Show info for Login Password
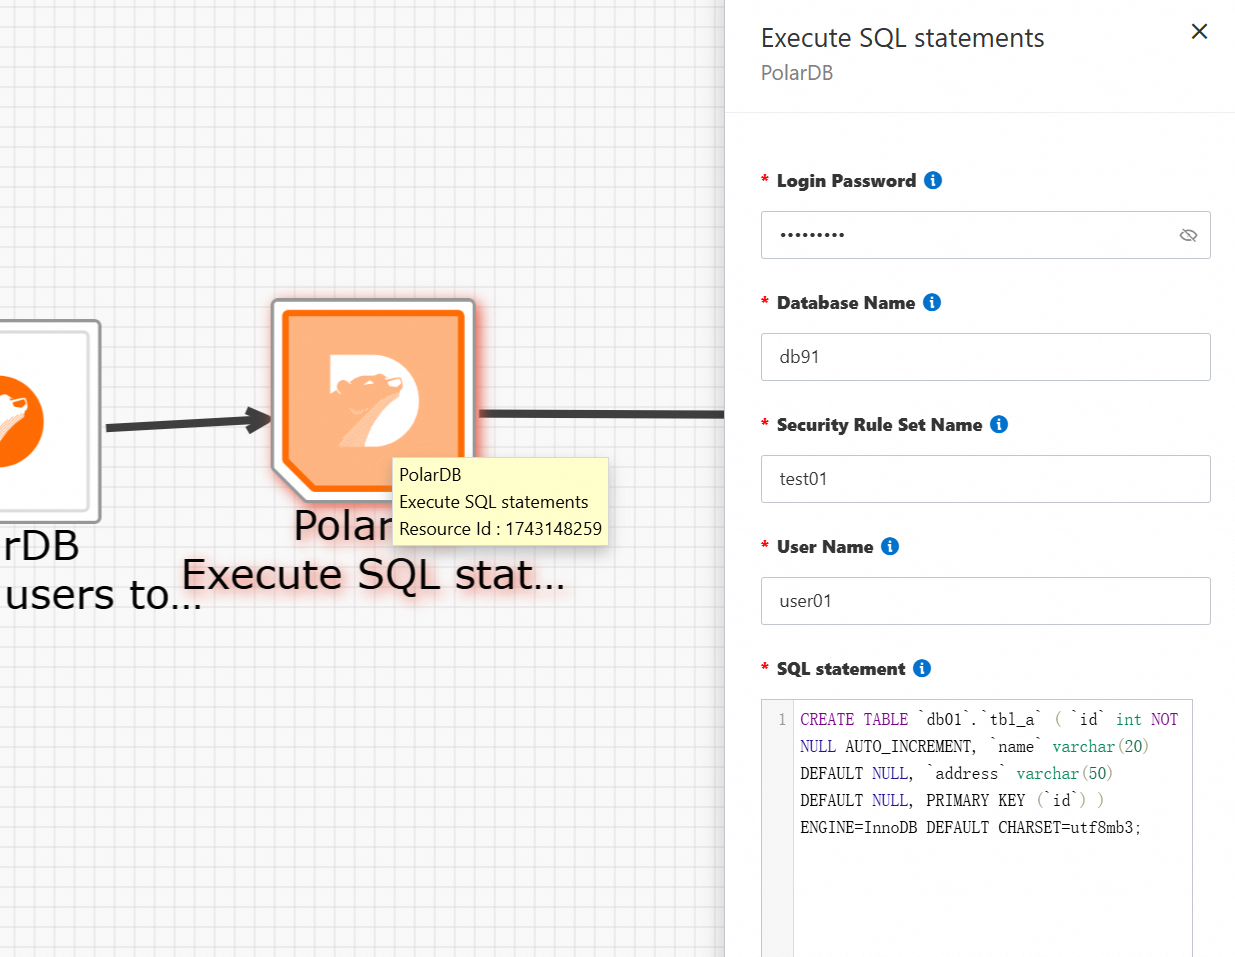1235x957 pixels. [933, 180]
